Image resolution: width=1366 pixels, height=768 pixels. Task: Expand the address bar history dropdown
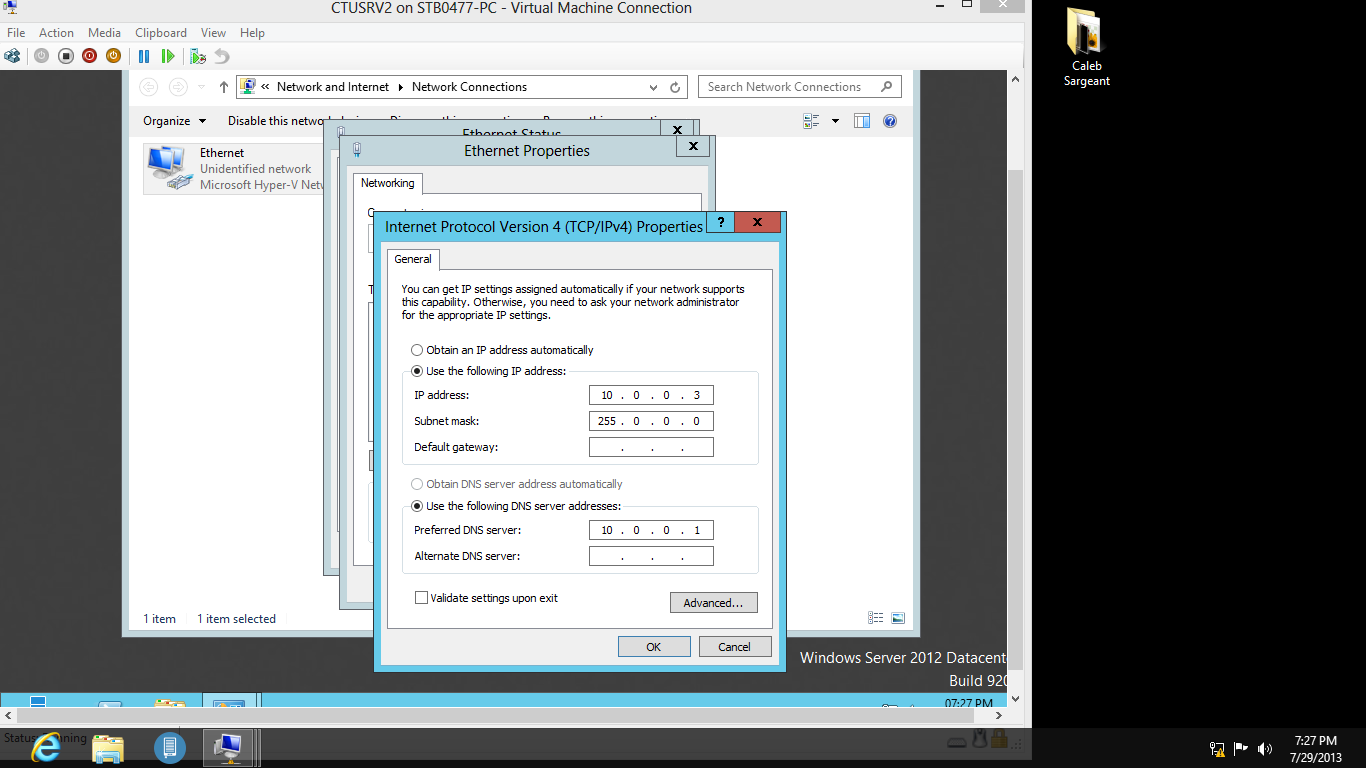tap(654, 87)
